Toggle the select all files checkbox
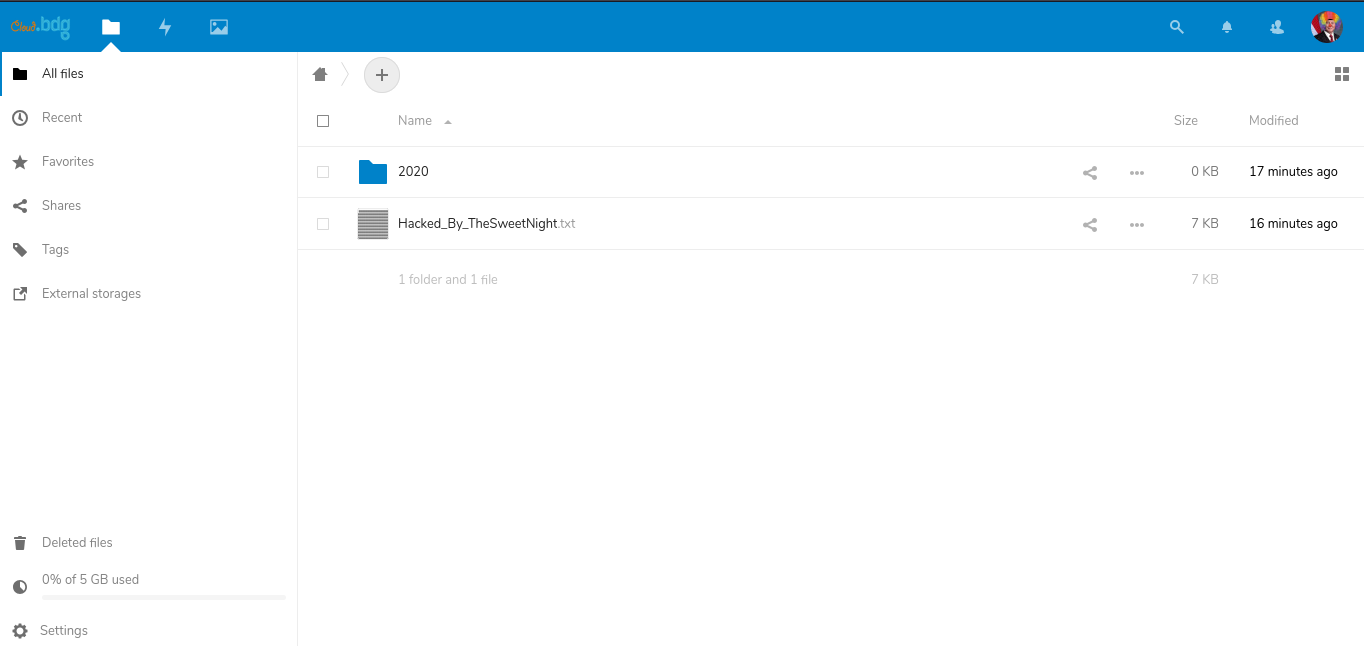 tap(323, 121)
